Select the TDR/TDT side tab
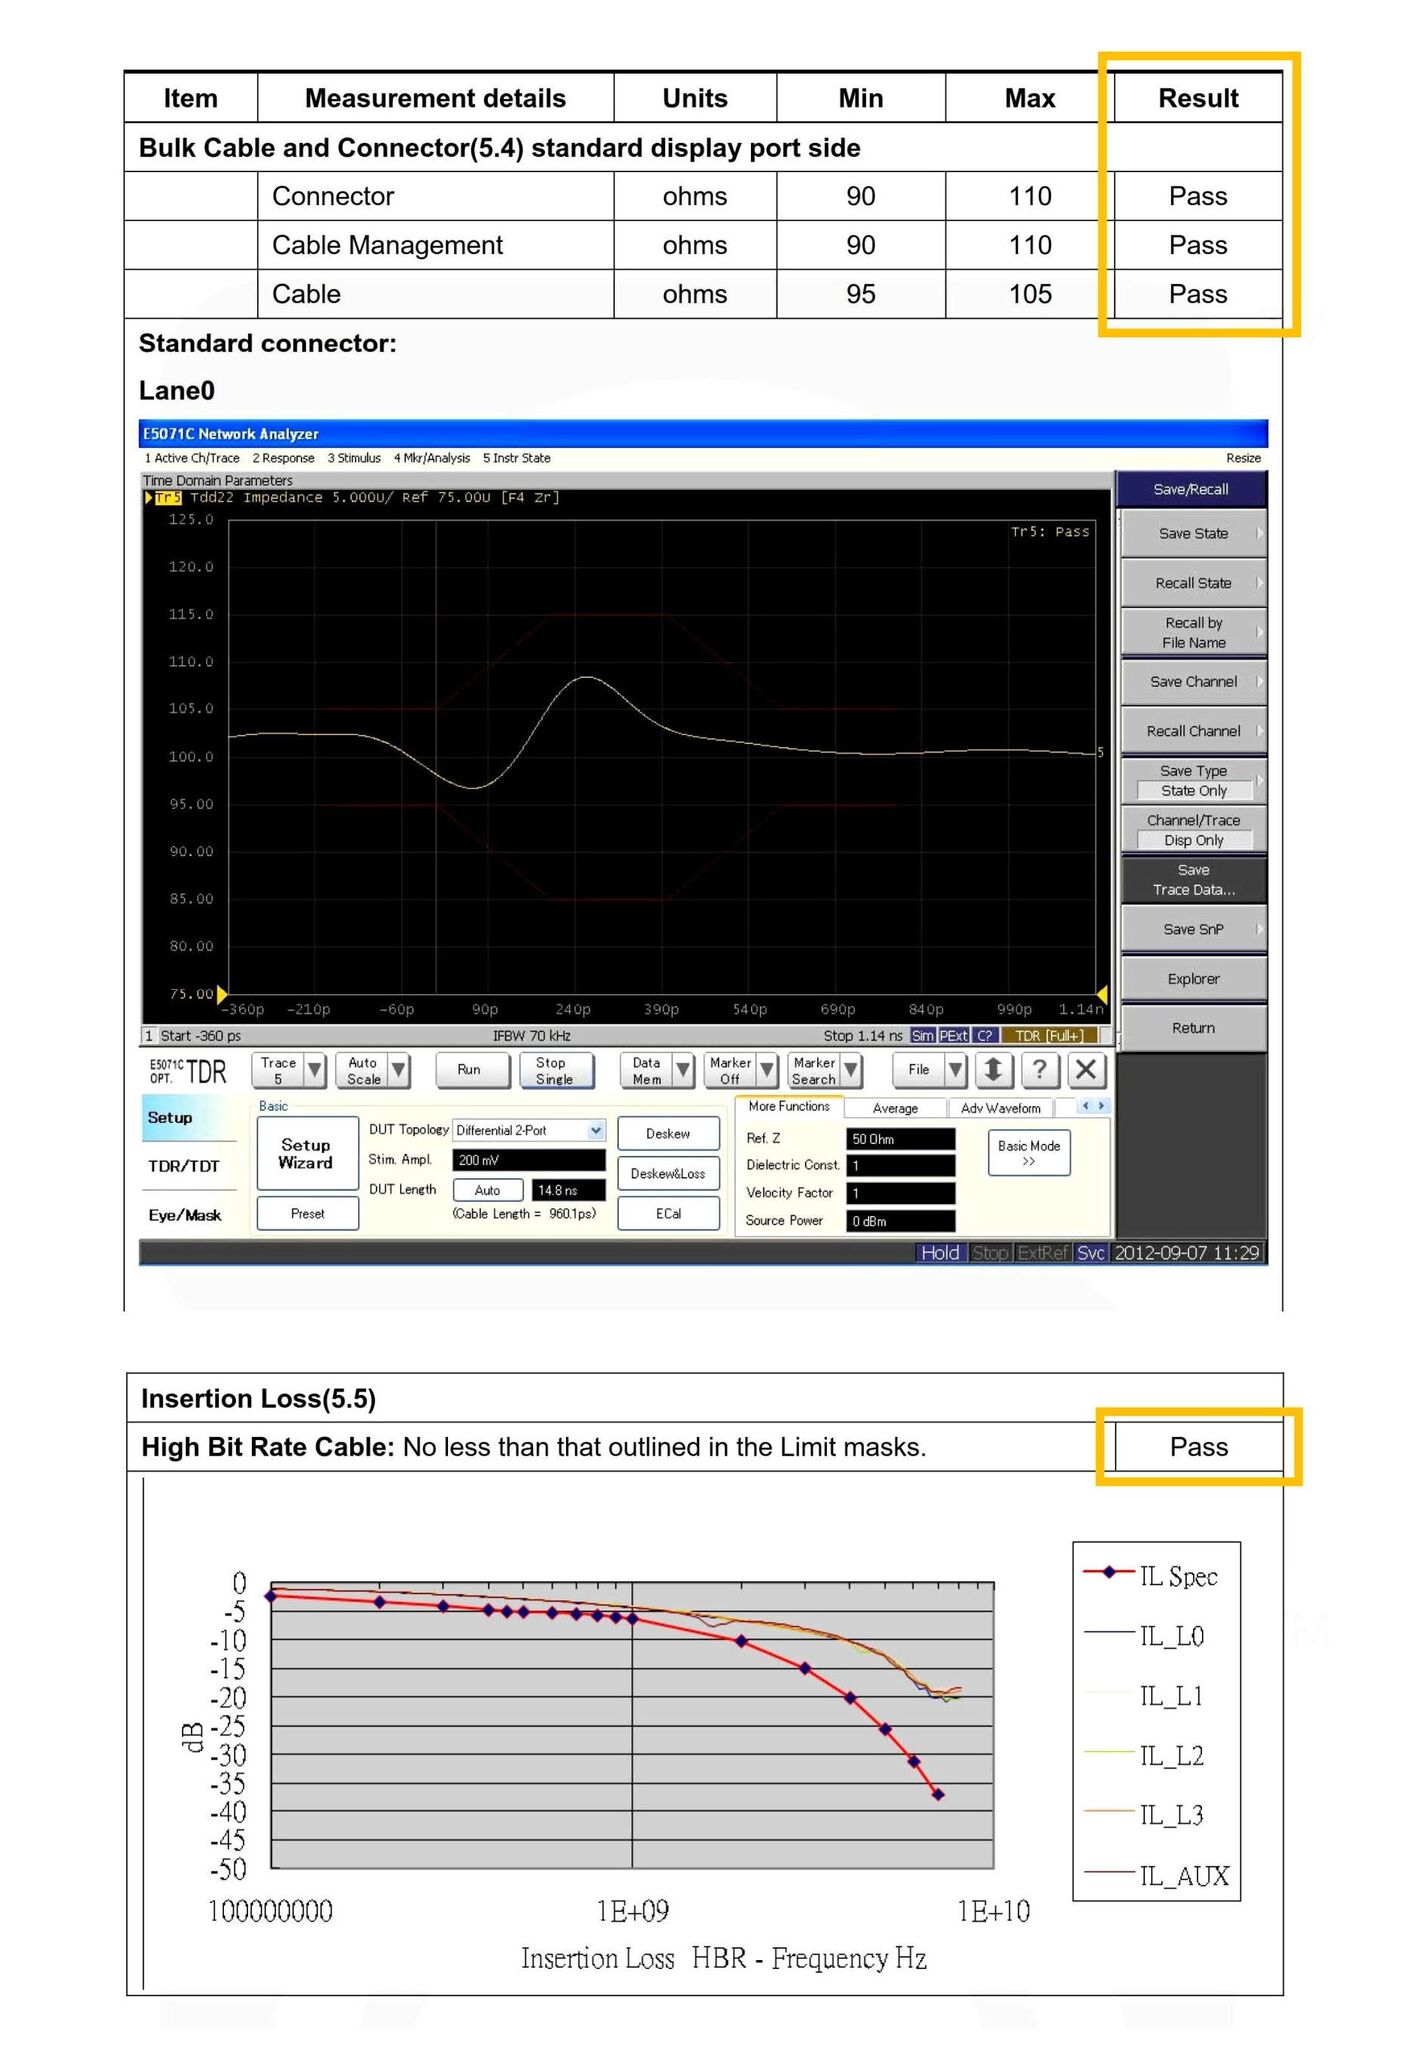 190,1166
